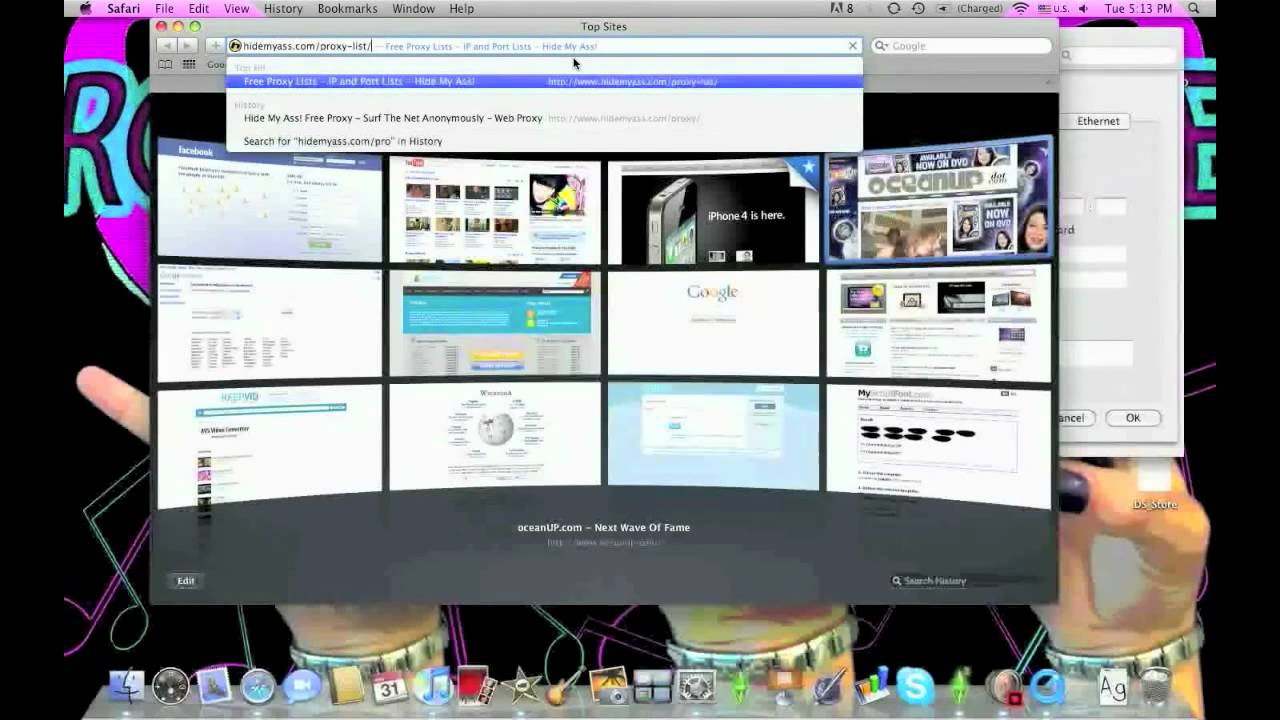
Task: Open System Preferences gear in the Dock
Action: pos(695,686)
